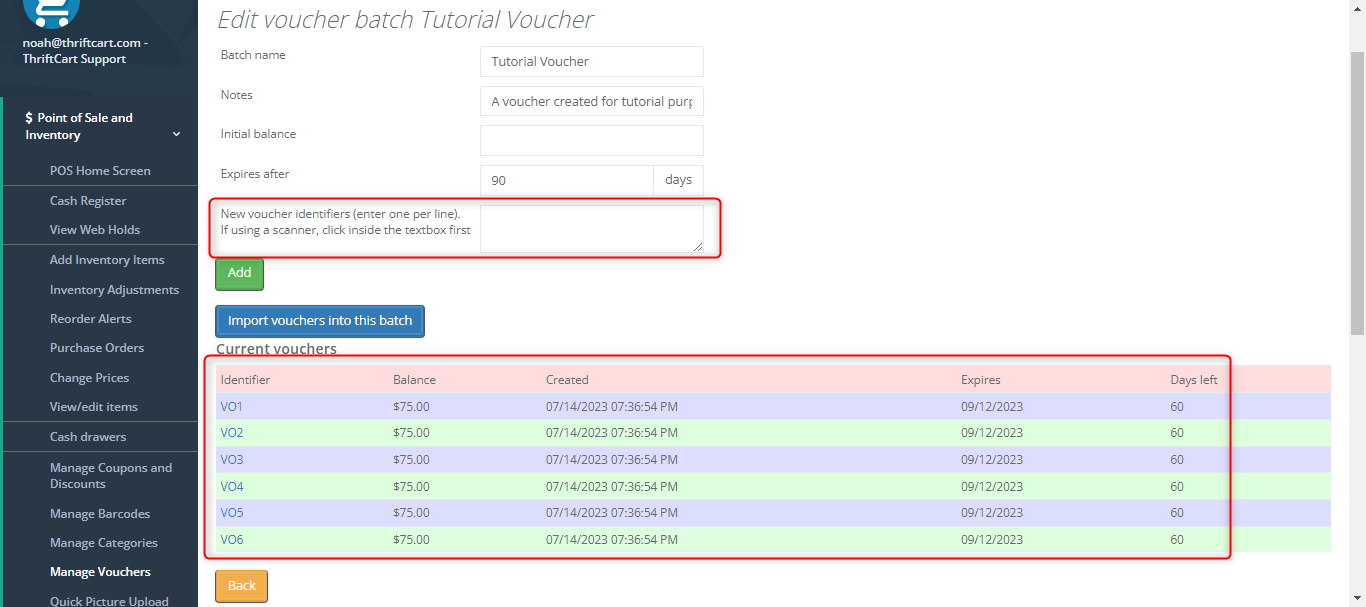
Task: Open Purchase Orders
Action: point(96,347)
